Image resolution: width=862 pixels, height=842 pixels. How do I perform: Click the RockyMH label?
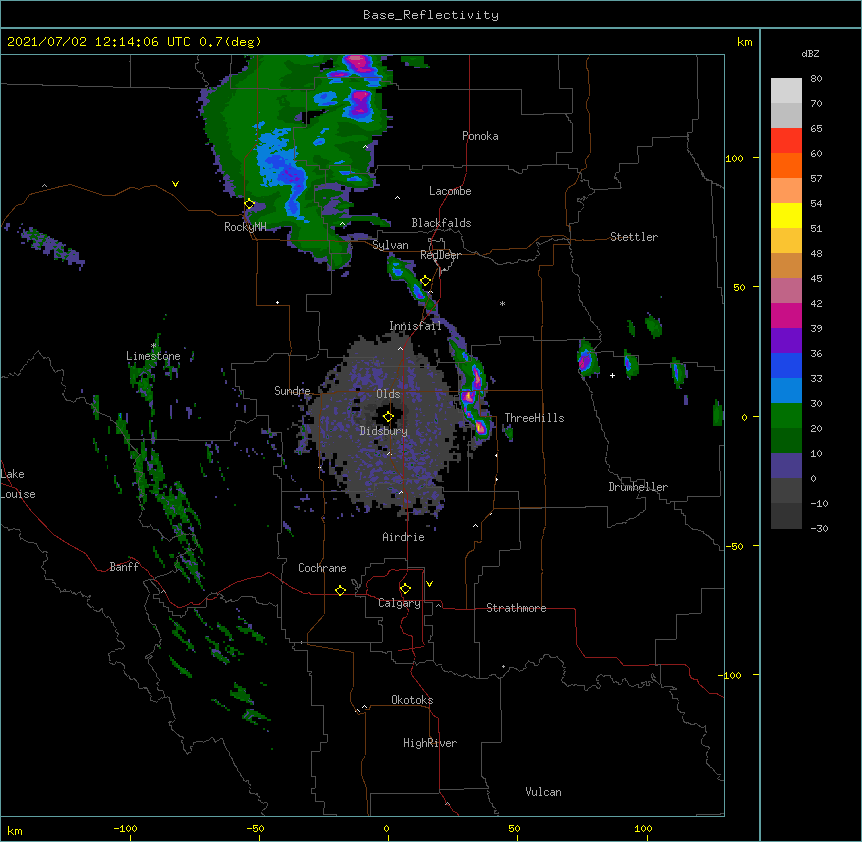(x=245, y=227)
